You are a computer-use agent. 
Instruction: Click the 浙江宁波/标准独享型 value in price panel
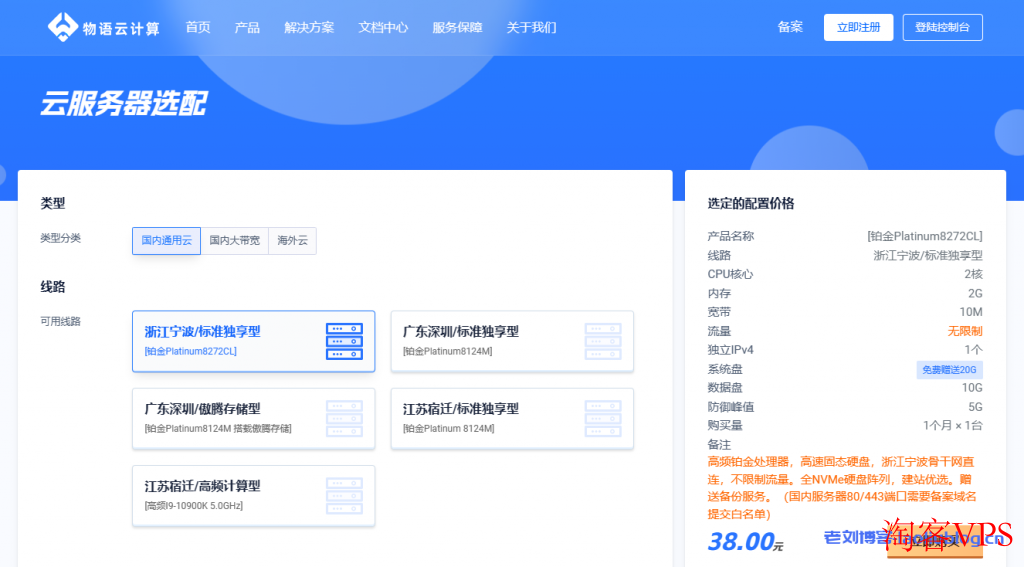[928, 255]
